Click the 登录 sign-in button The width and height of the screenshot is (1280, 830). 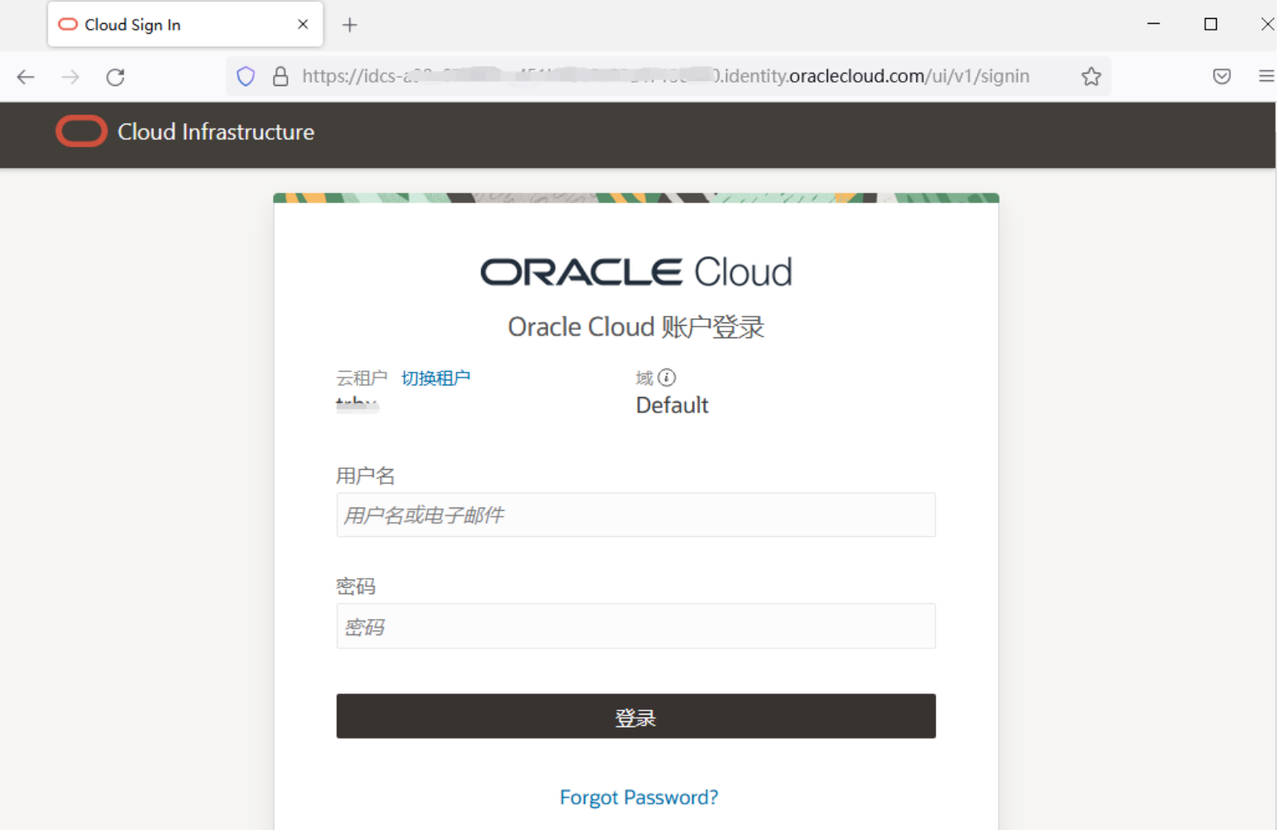[636, 717]
